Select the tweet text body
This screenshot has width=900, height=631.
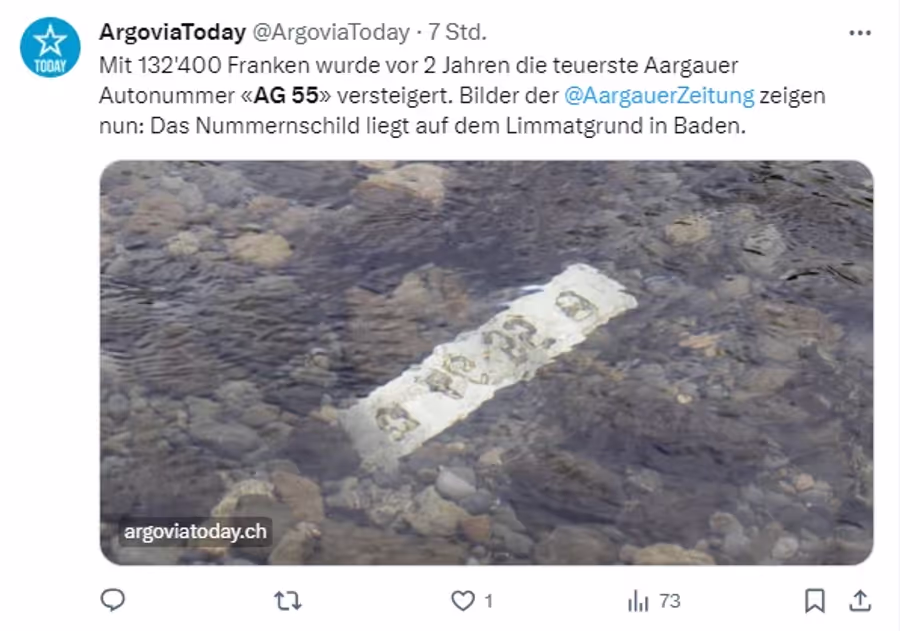point(462,95)
